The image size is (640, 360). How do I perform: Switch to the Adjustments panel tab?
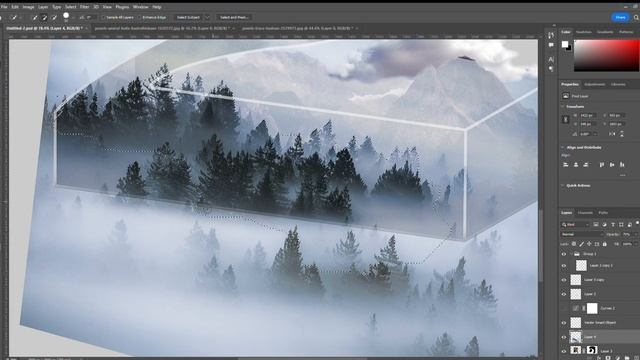tap(595, 84)
